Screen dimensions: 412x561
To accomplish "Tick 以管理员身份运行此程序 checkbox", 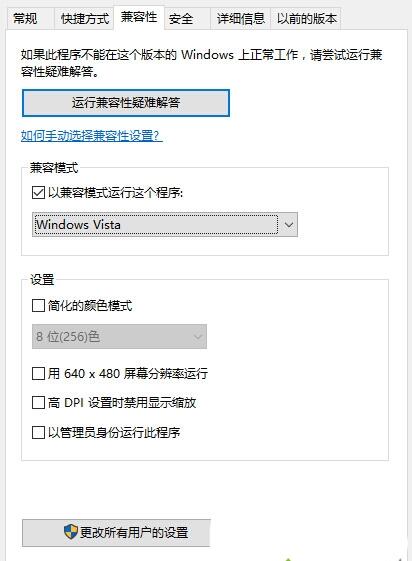I will pyautogui.click(x=38, y=432).
